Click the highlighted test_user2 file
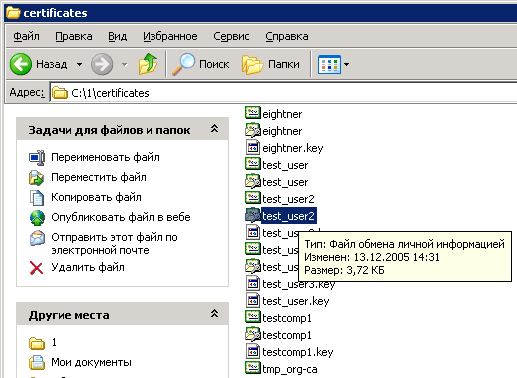This screenshot has width=517, height=378. click(x=280, y=216)
